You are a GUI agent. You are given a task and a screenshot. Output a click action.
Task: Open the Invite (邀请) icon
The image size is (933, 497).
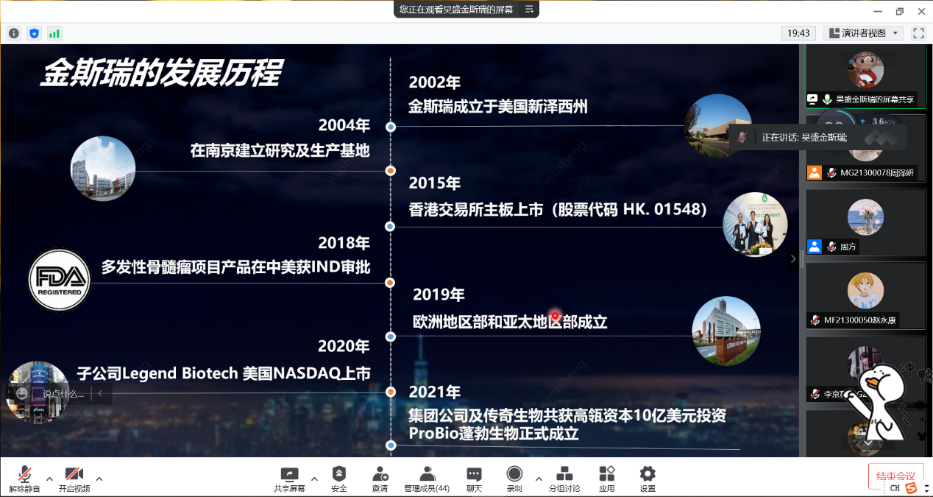coord(380,476)
